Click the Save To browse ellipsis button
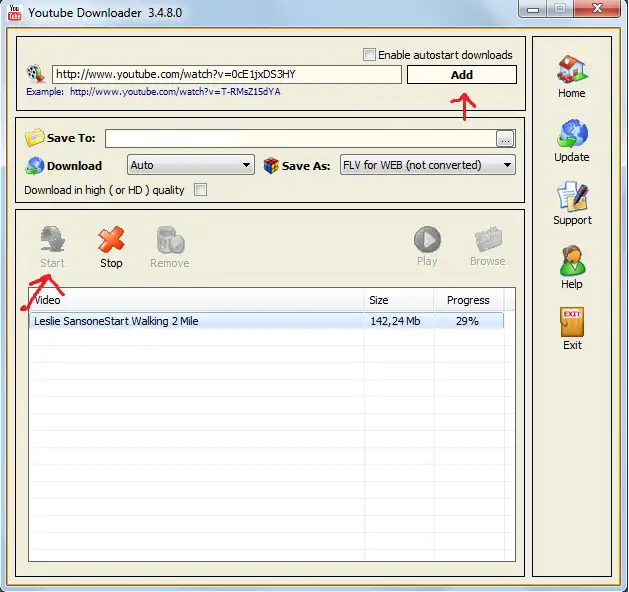629x592 pixels. (505, 138)
